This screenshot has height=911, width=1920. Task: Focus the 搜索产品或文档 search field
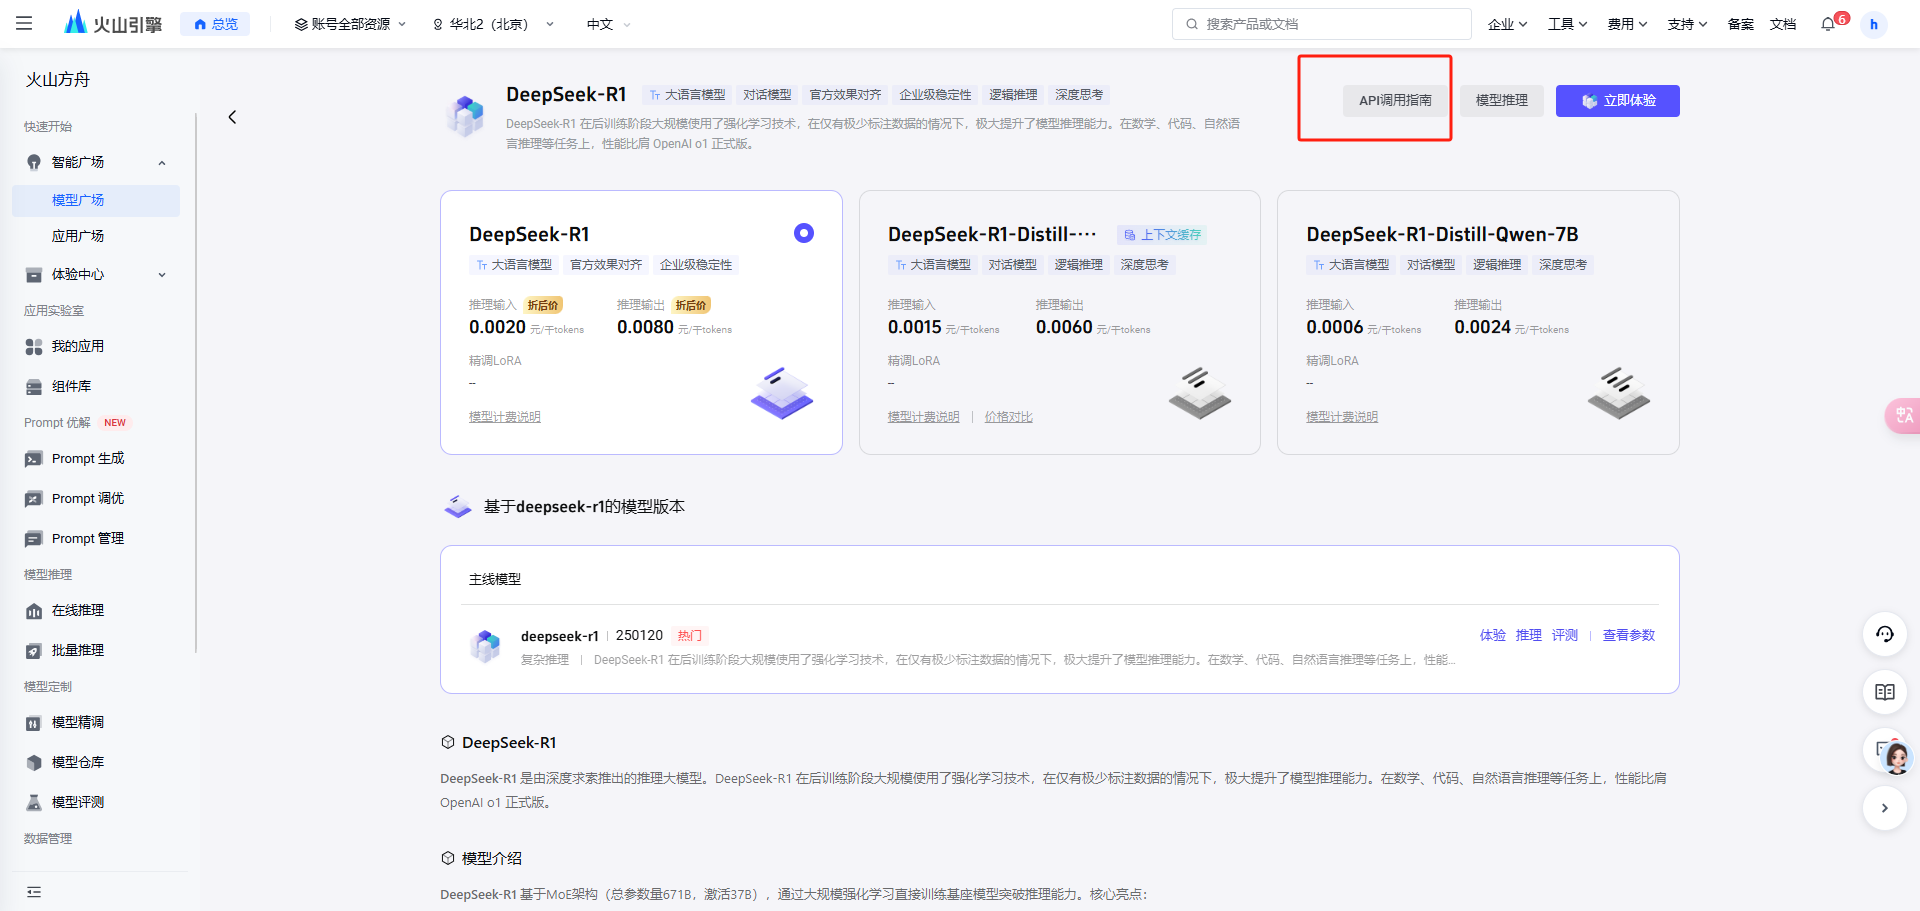[x=1321, y=24]
